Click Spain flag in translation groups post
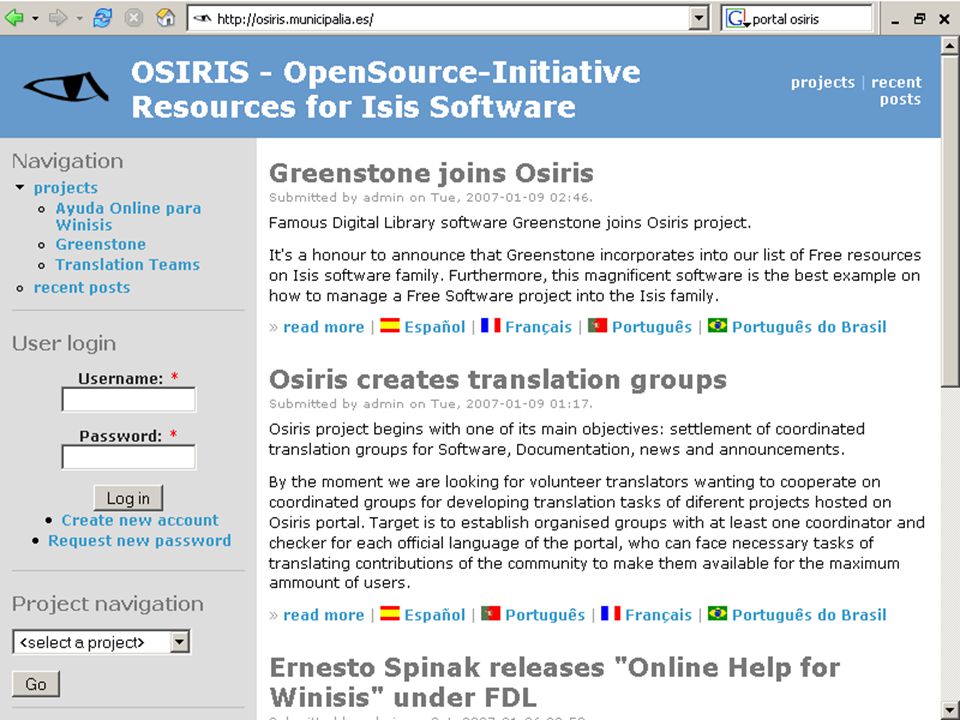 pos(389,613)
